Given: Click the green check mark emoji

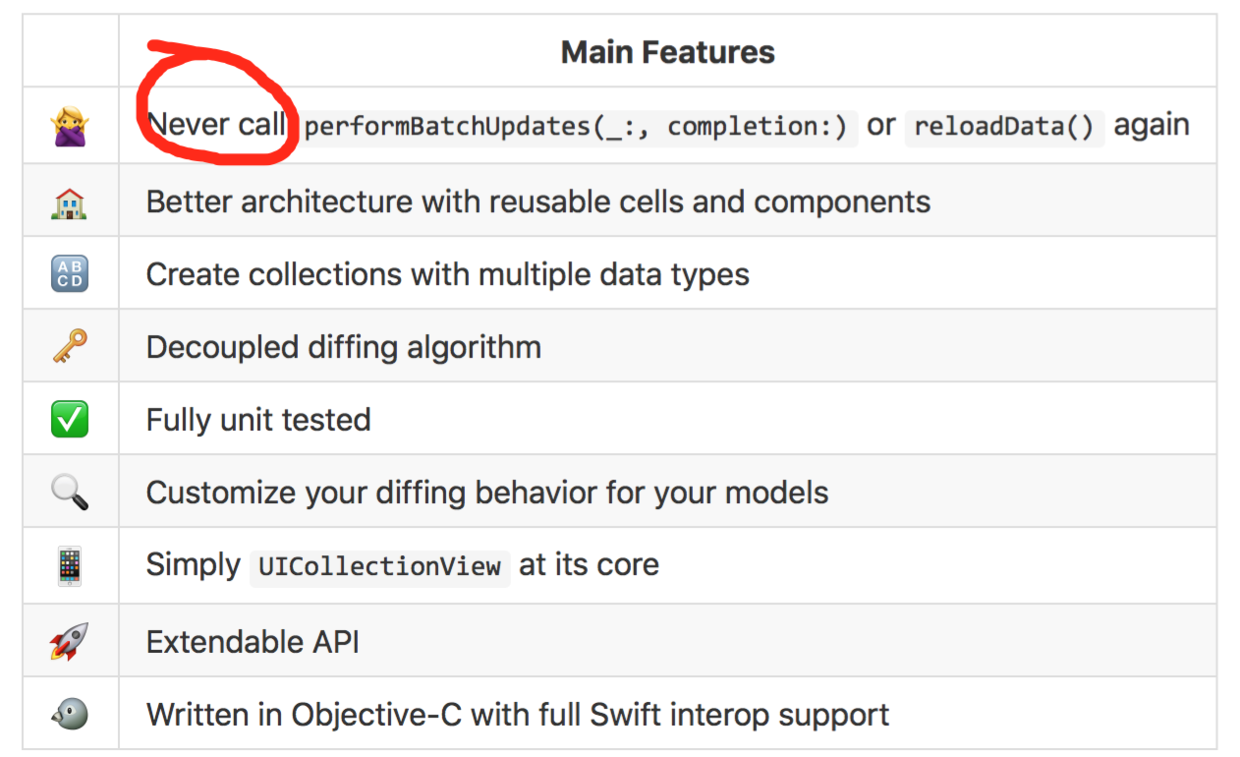Looking at the screenshot, I should coord(70,420).
